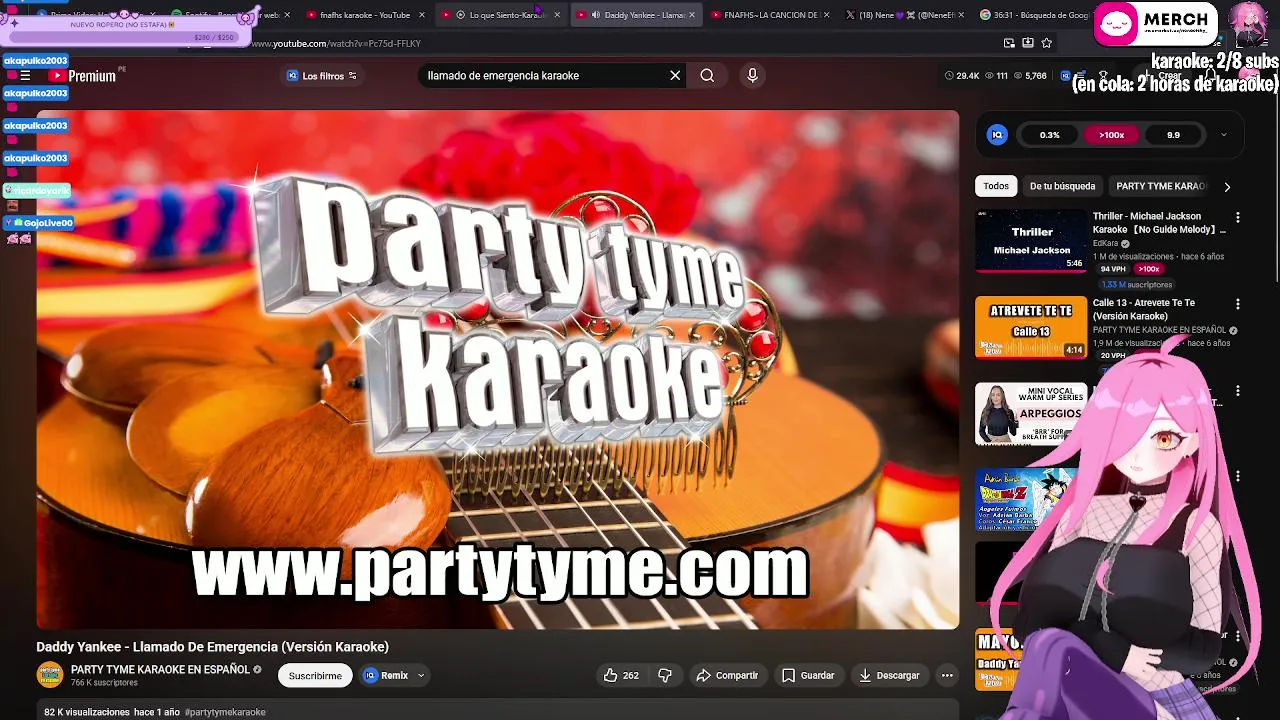Click the #partytymekaraoke hashtag
Image resolution: width=1280 pixels, height=720 pixels.
(225, 712)
